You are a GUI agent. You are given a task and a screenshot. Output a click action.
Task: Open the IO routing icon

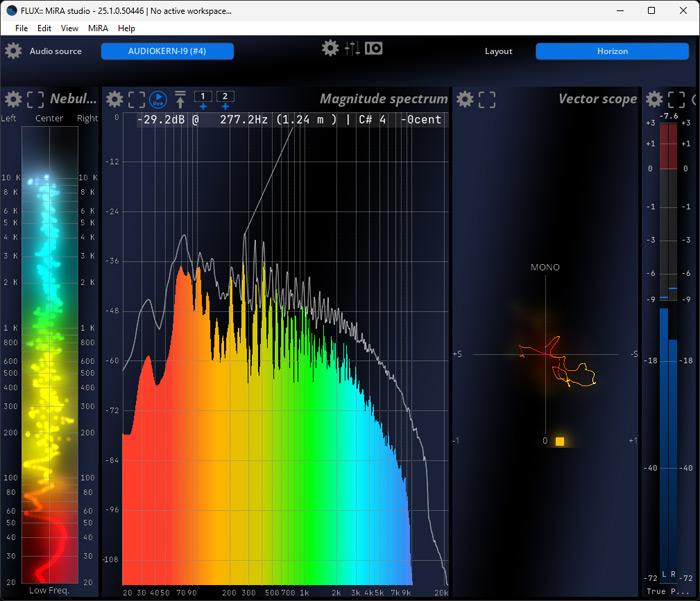pos(374,48)
